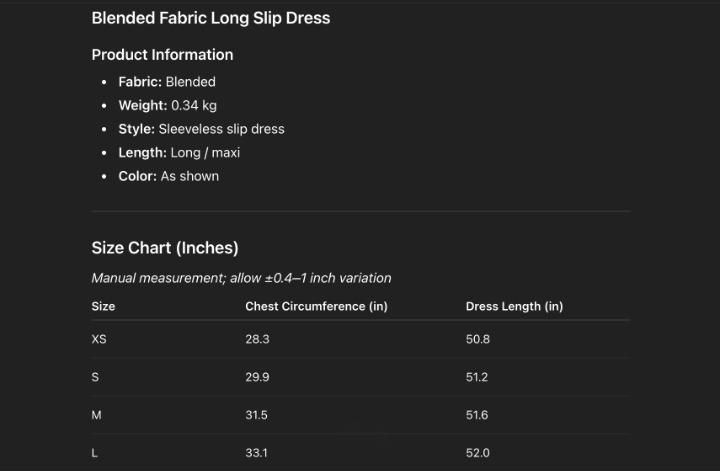The width and height of the screenshot is (720, 471).
Task: Click the 33.1 chest value for size L
Action: (256, 453)
